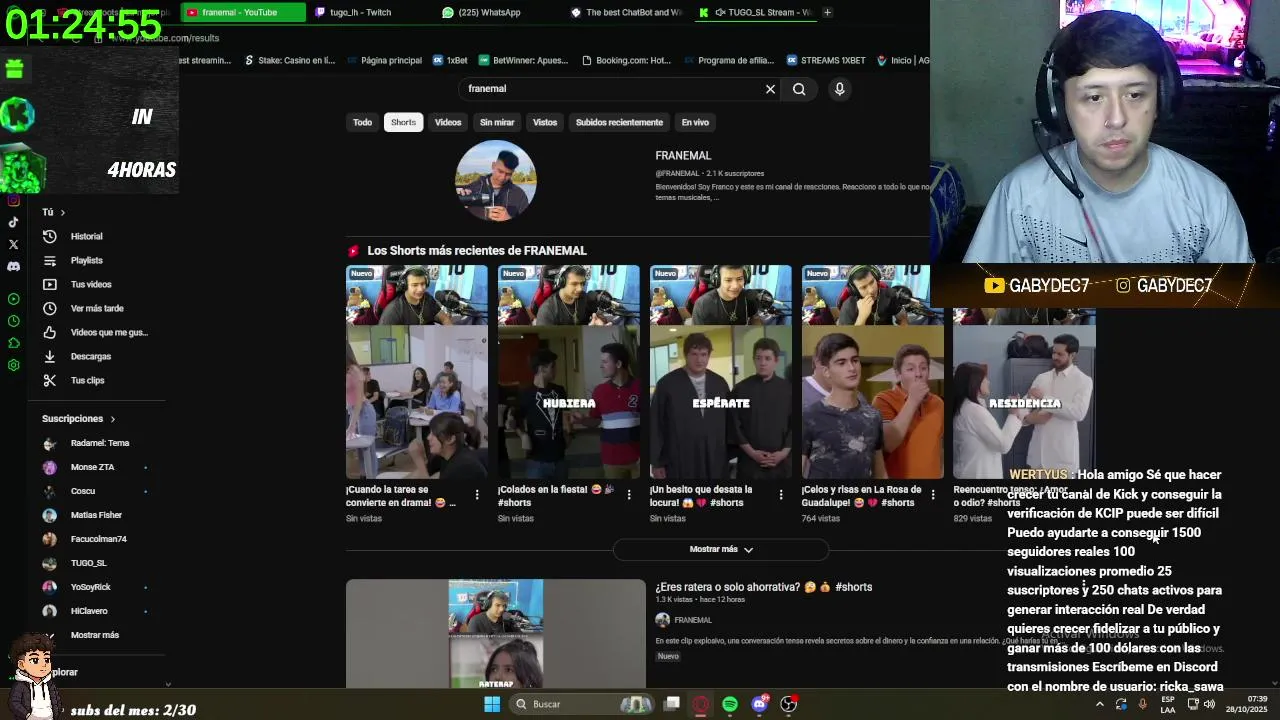Screen dimensions: 1280x720
Task: Open Historial in the sidebar
Action: (86, 237)
